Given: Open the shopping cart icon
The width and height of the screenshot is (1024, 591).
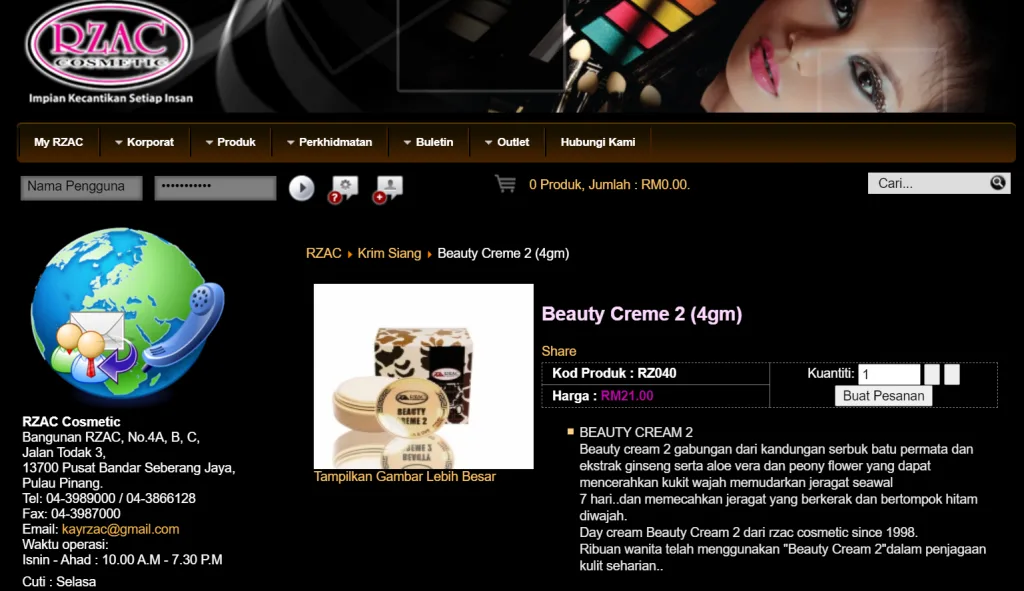Looking at the screenshot, I should tap(505, 184).
